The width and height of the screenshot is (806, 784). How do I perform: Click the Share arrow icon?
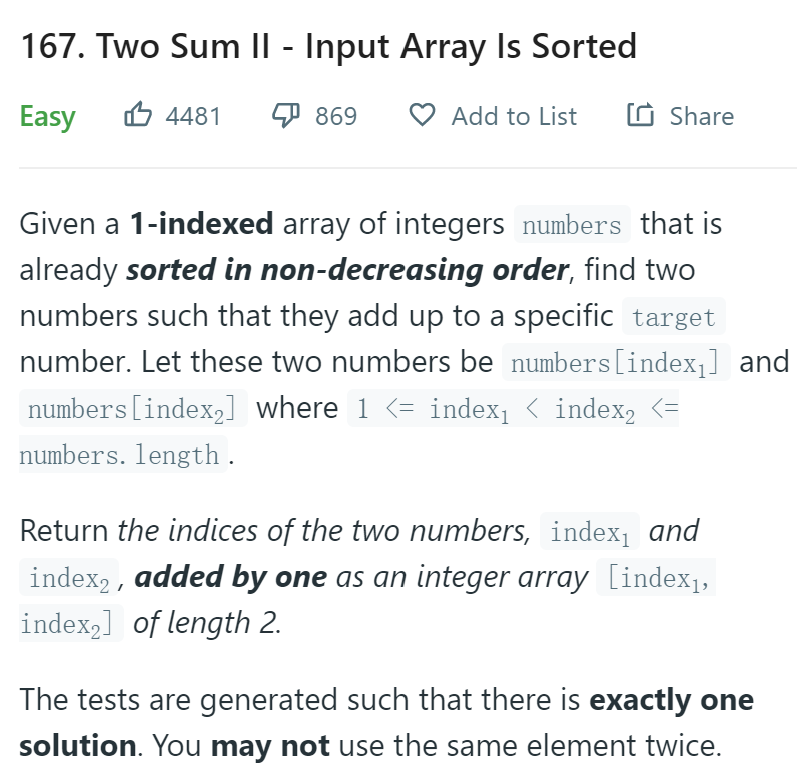click(640, 114)
